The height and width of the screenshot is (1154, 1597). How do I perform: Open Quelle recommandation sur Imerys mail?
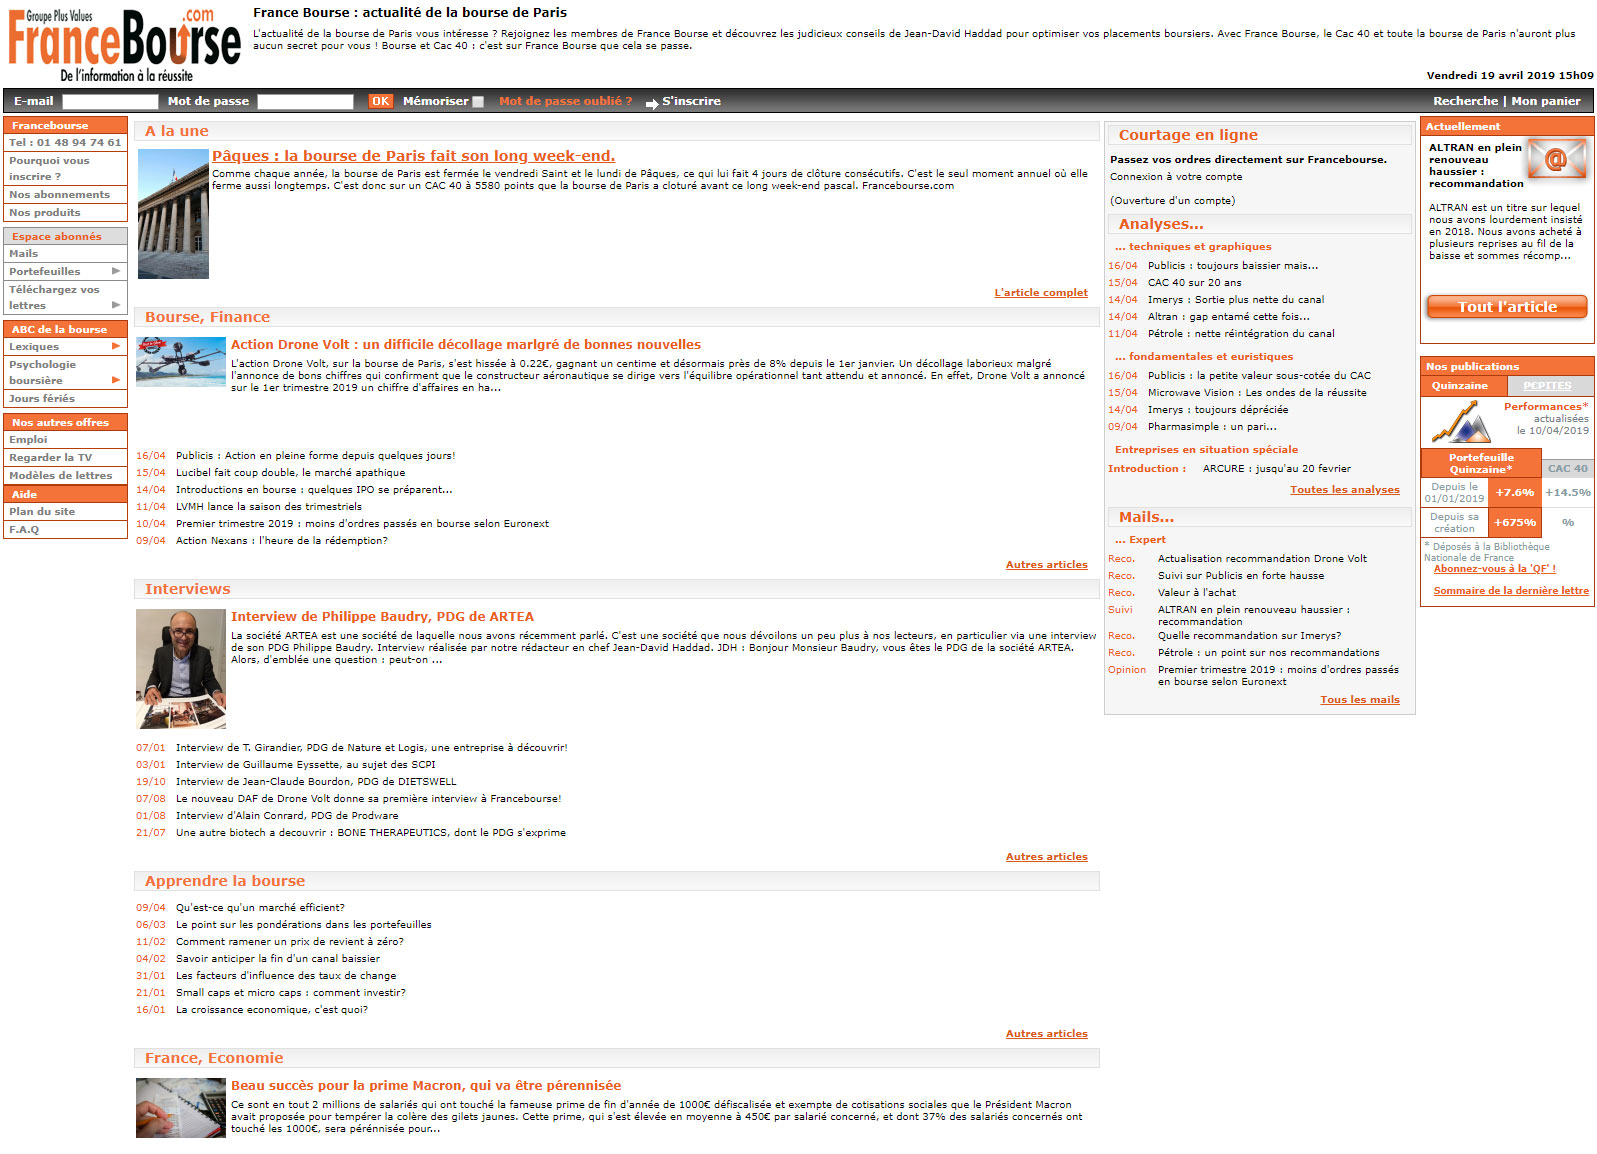[x=1249, y=636]
